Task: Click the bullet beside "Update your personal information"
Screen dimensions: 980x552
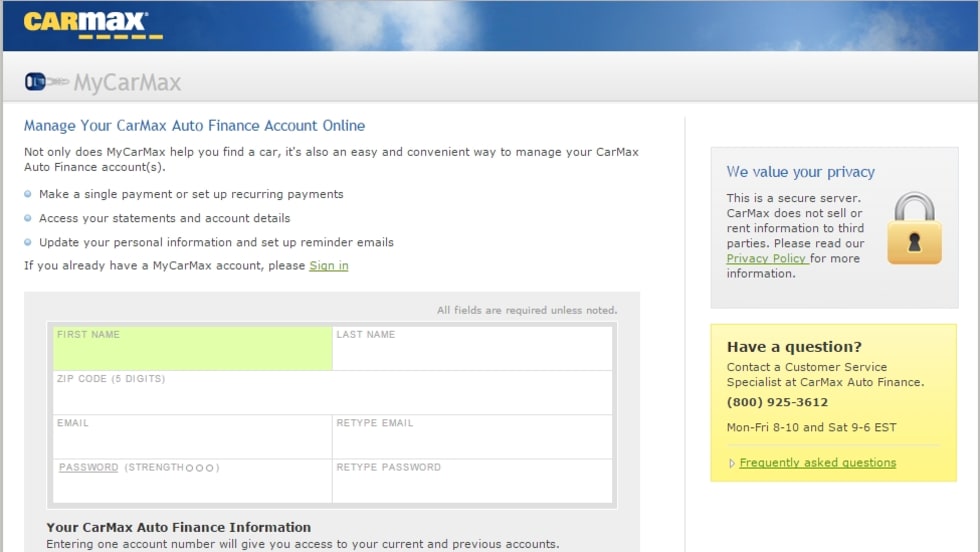Action: tap(28, 242)
